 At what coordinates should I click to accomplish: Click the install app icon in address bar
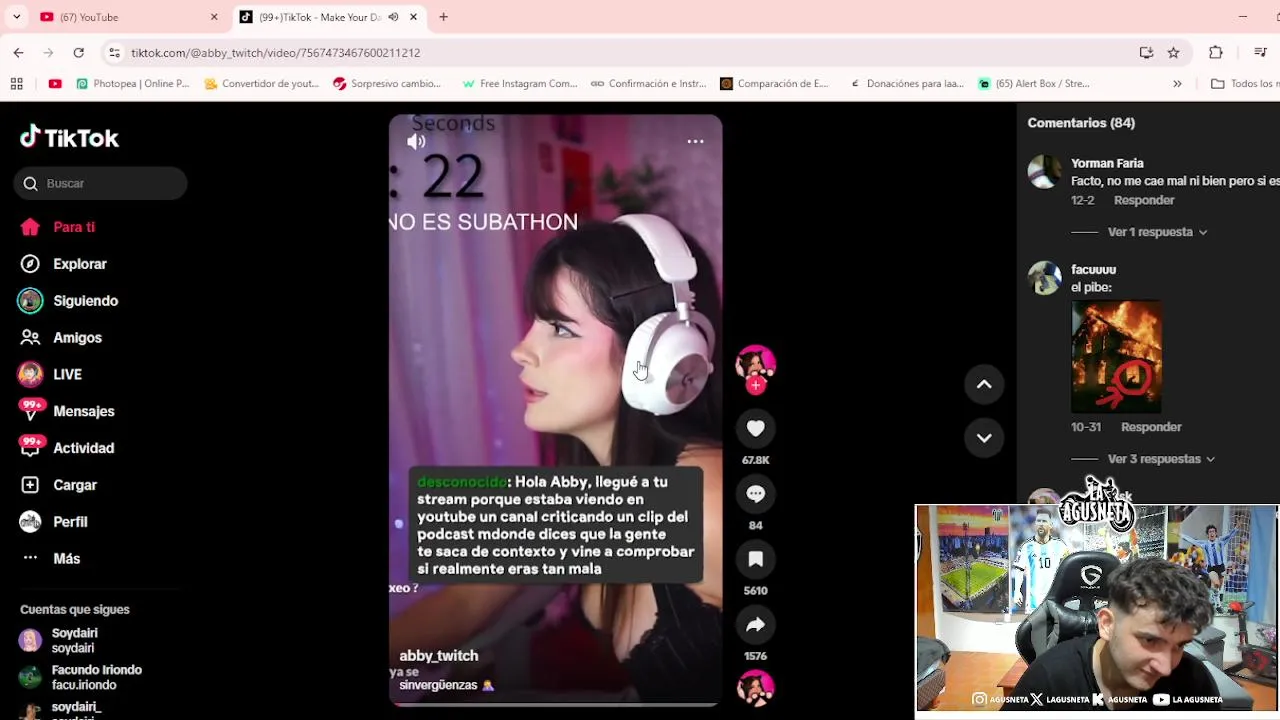[1146, 53]
